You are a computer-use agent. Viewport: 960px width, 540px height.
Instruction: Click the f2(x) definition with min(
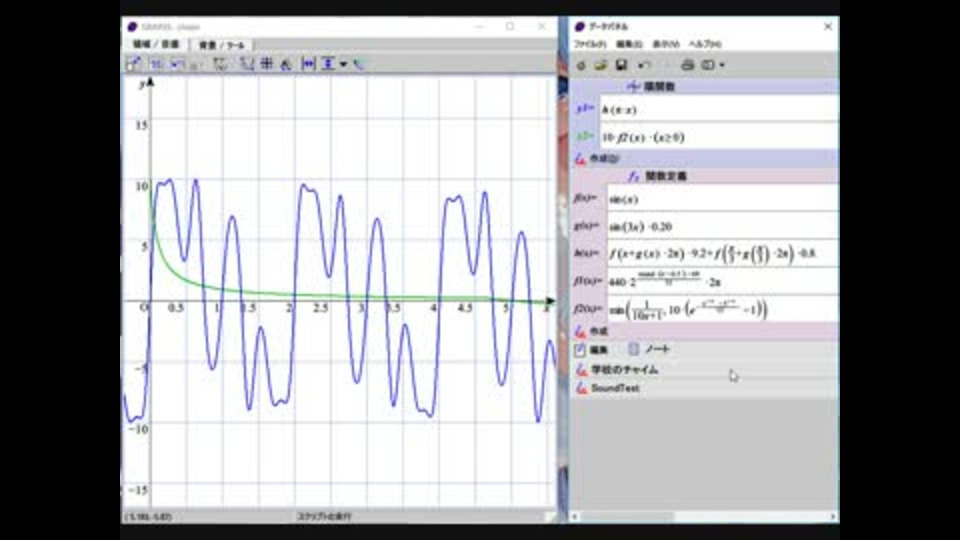722,309
